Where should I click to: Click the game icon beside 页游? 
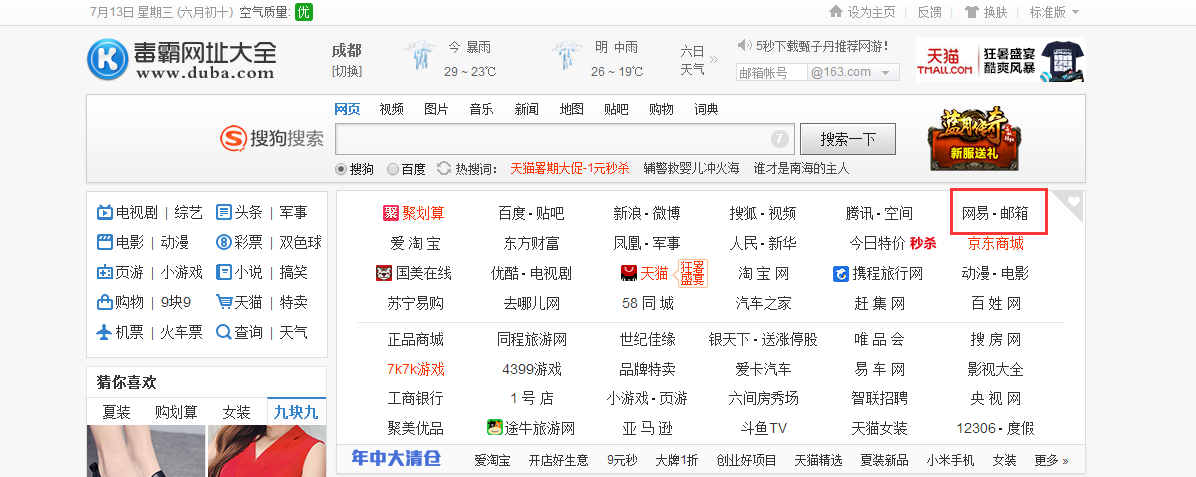104,272
